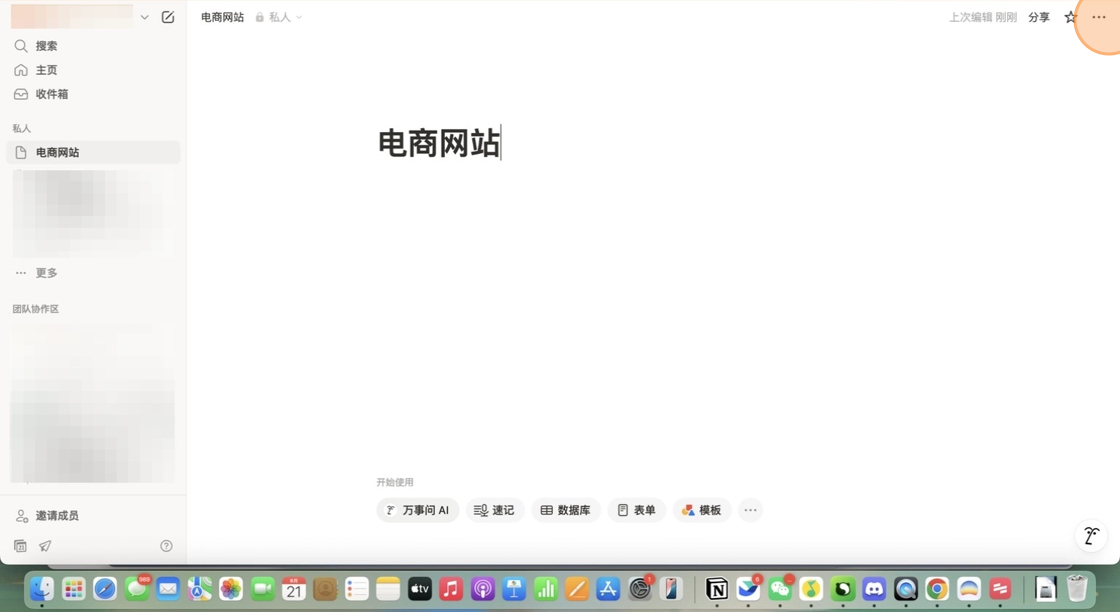Open QuickTime Player in the Dock

906,588
